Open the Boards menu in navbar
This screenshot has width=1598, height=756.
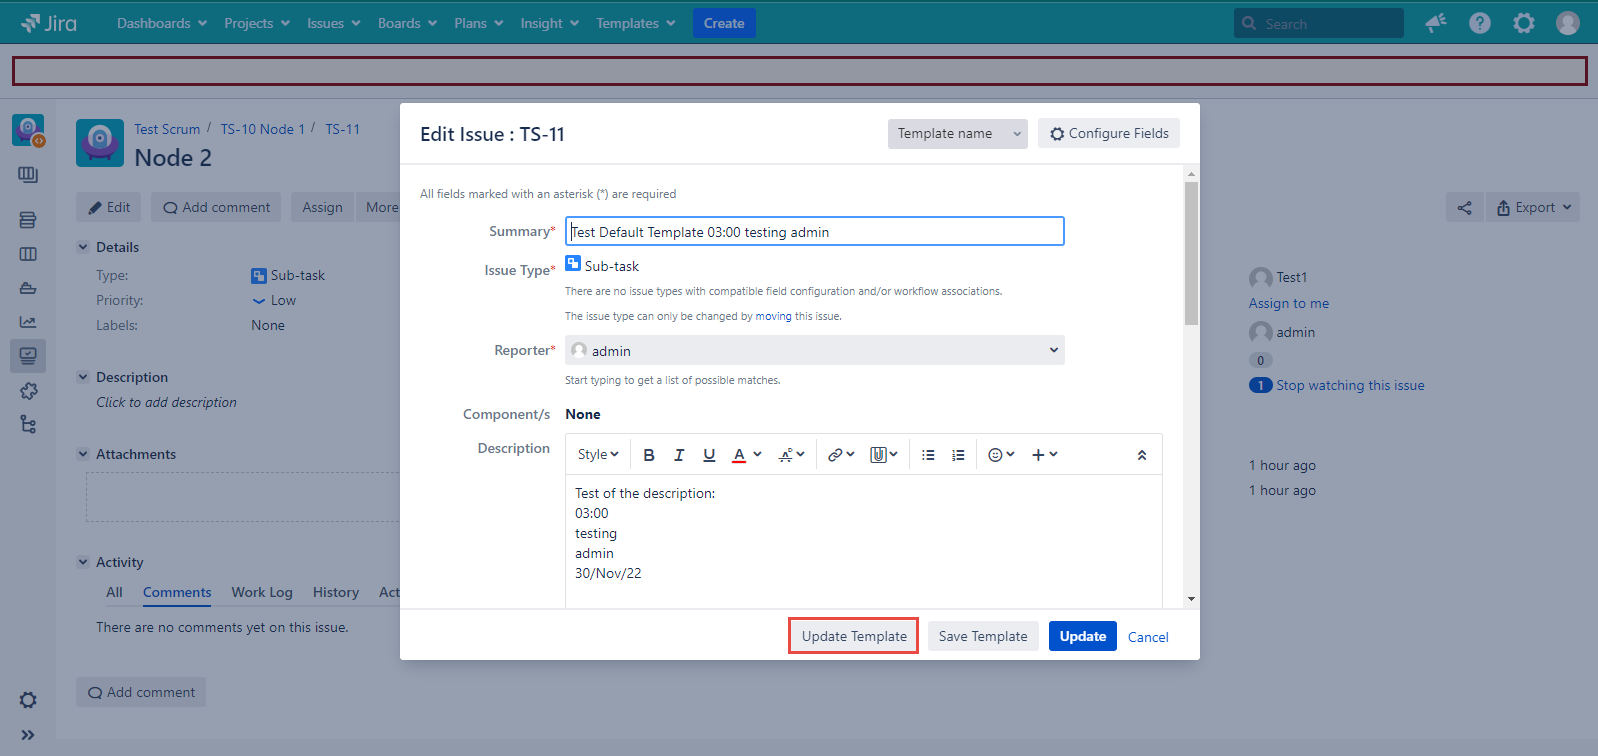[x=406, y=23]
